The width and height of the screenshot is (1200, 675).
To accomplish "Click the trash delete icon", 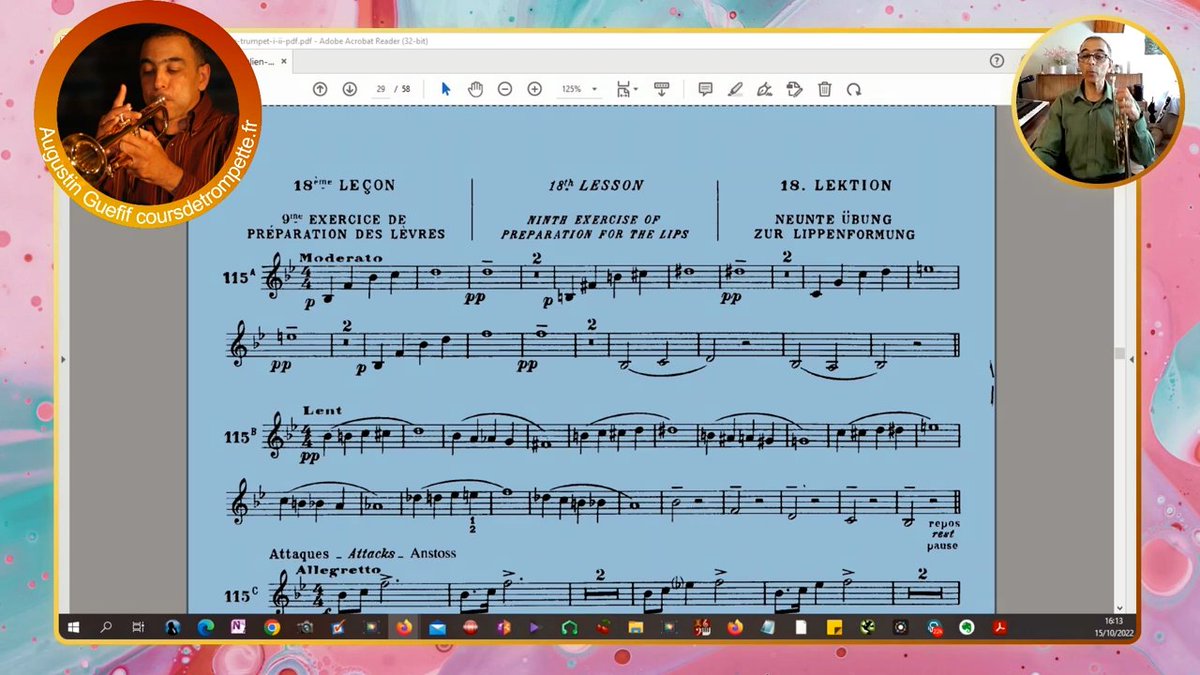I will pyautogui.click(x=824, y=89).
